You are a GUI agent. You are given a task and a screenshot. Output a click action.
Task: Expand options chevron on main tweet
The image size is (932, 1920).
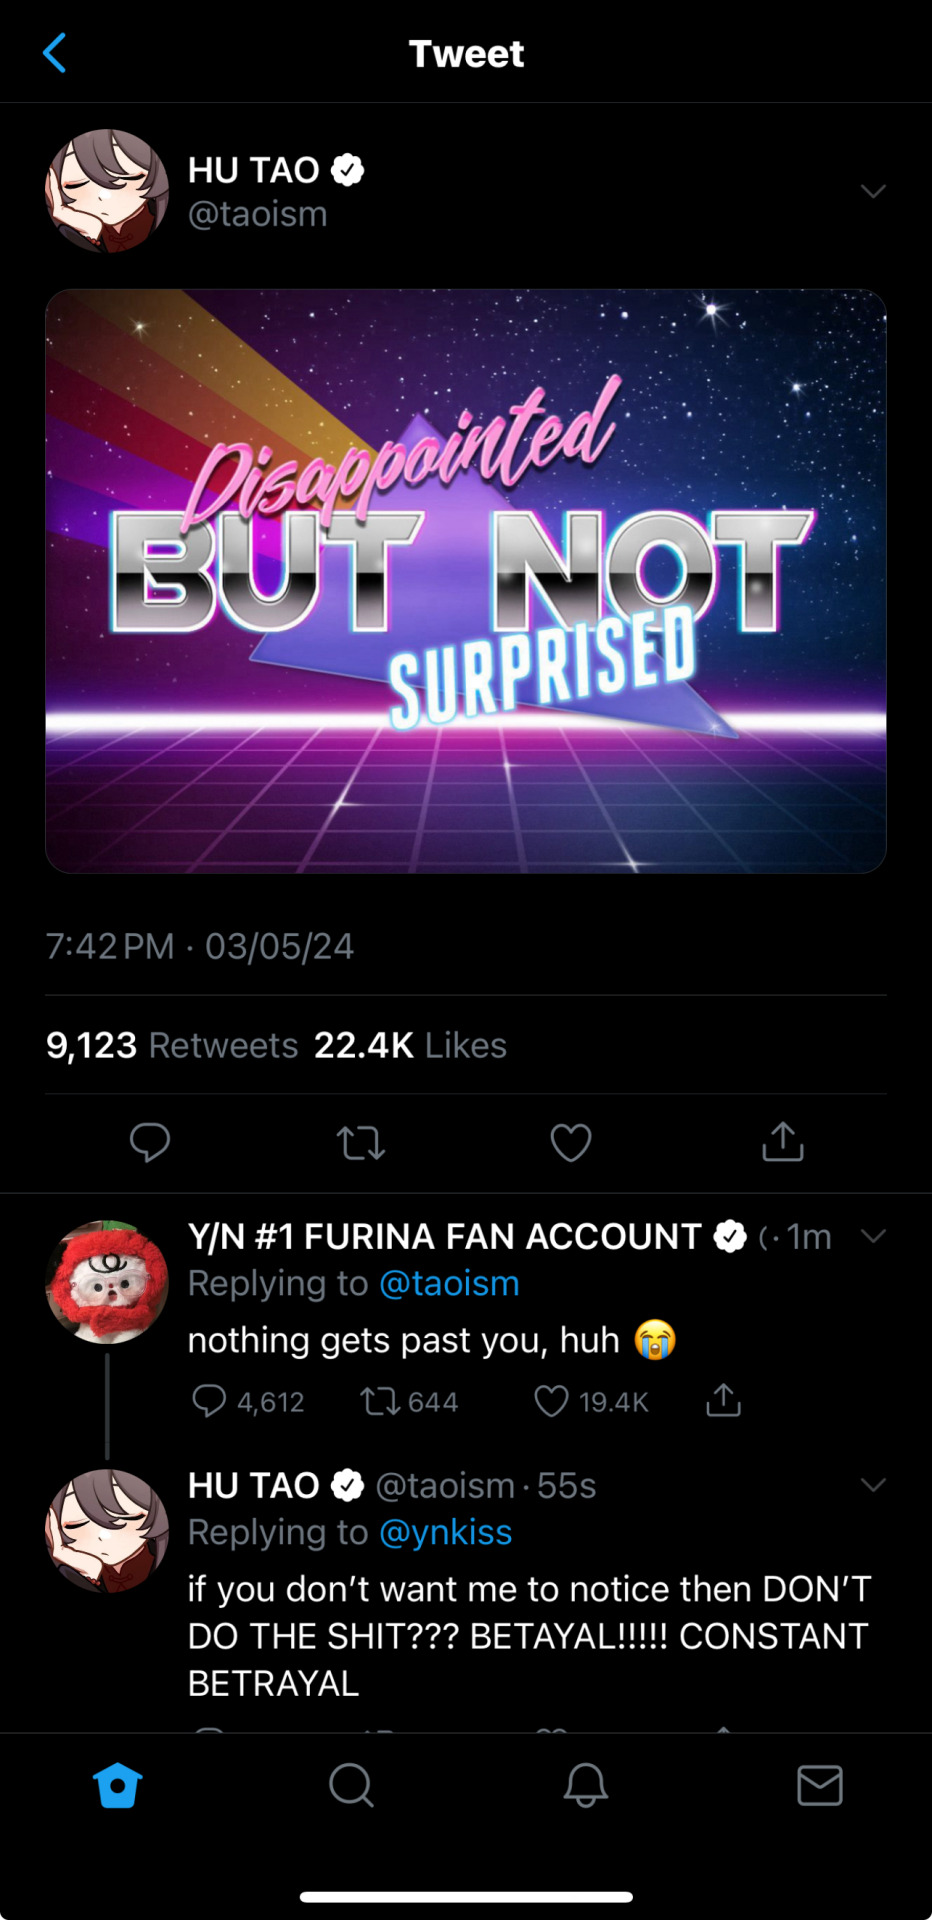pyautogui.click(x=873, y=191)
